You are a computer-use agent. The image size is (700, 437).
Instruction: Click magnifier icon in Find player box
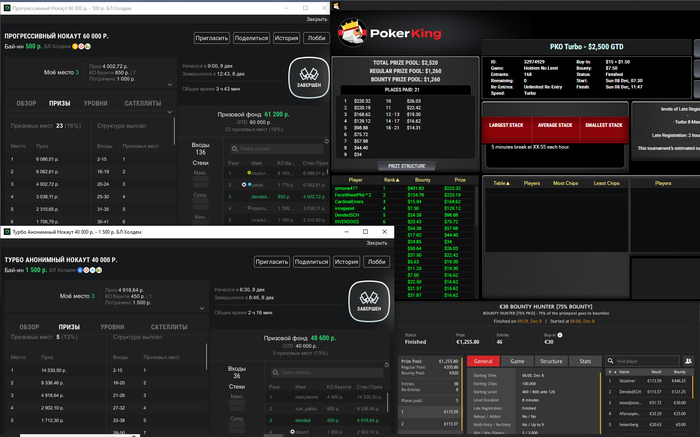pos(610,361)
